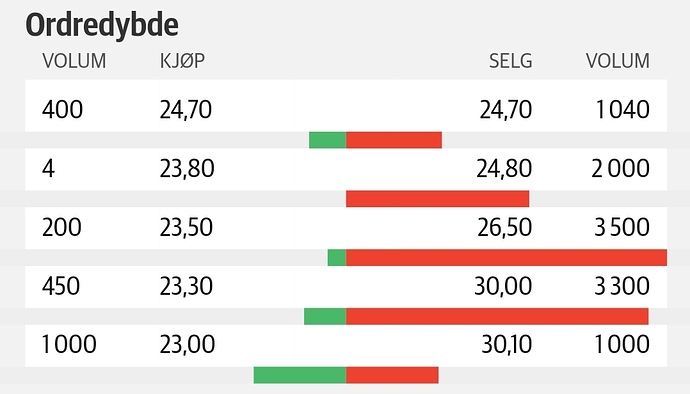Image resolution: width=690 pixels, height=394 pixels.
Task: Select sell volume 1 040
Action: click(x=622, y=110)
